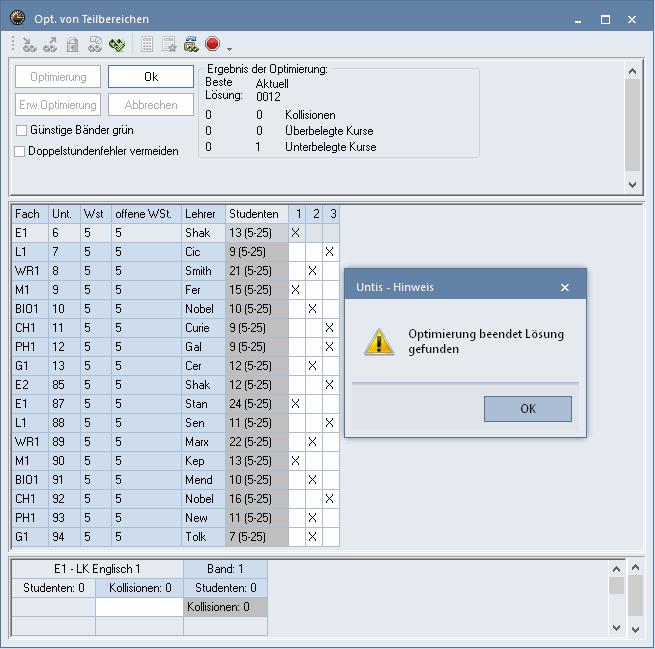Click band column header 2

[314, 214]
